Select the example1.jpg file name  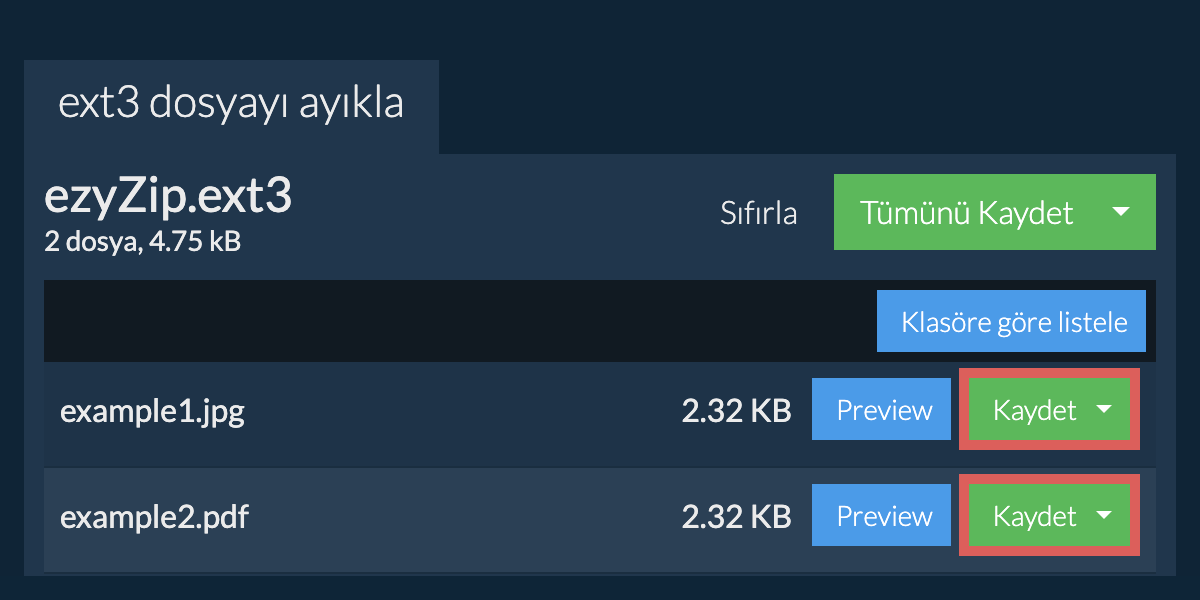pyautogui.click(x=152, y=411)
